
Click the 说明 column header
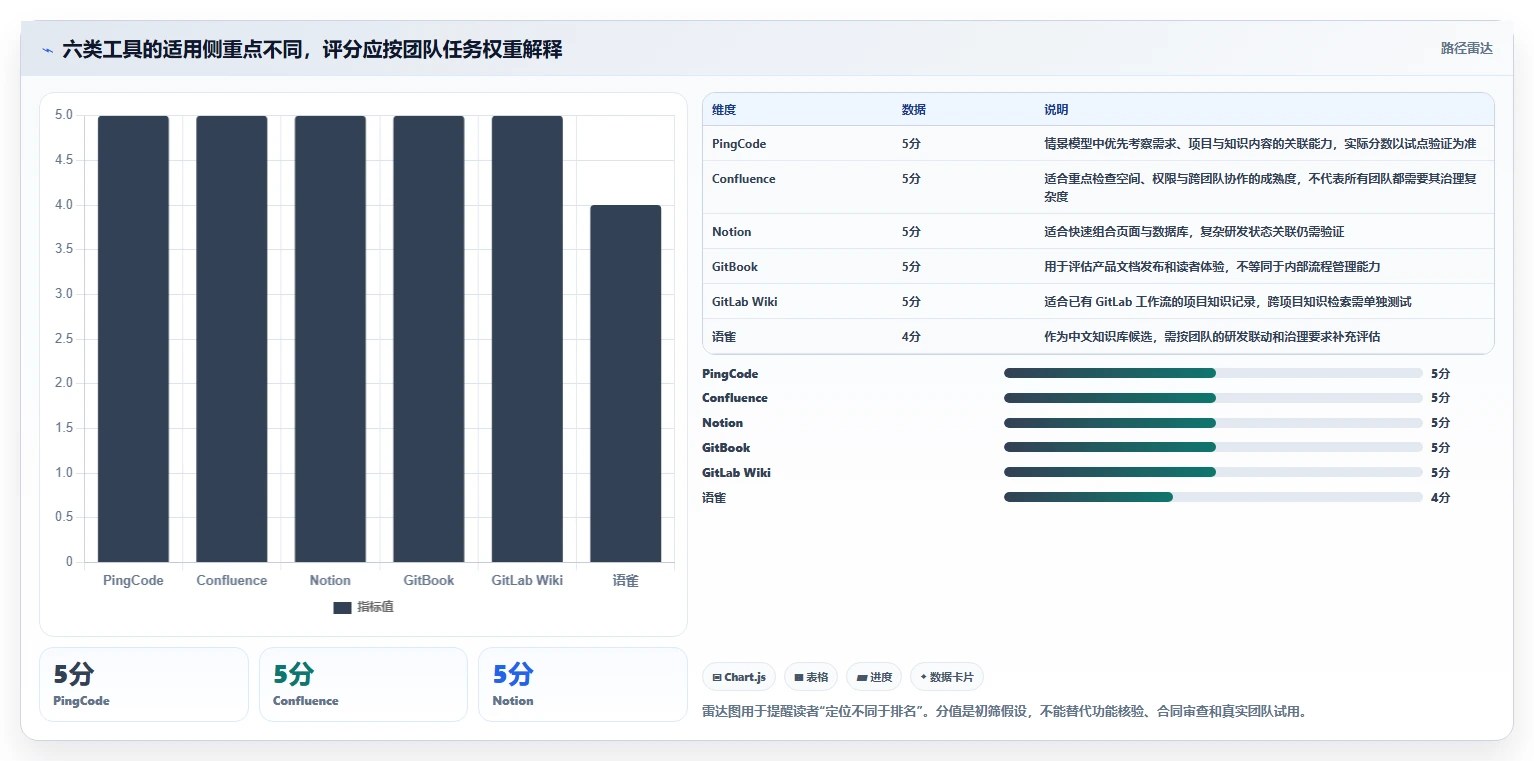point(1056,110)
